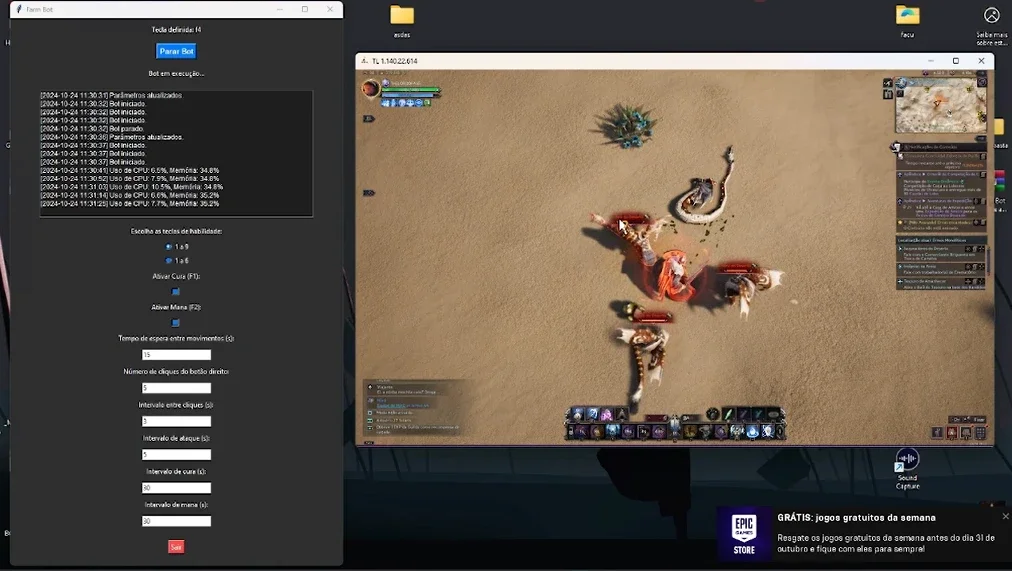This screenshot has height=571, width=1012.
Task: Select the '1 a 6' skill keys radio
Action: click(169, 261)
